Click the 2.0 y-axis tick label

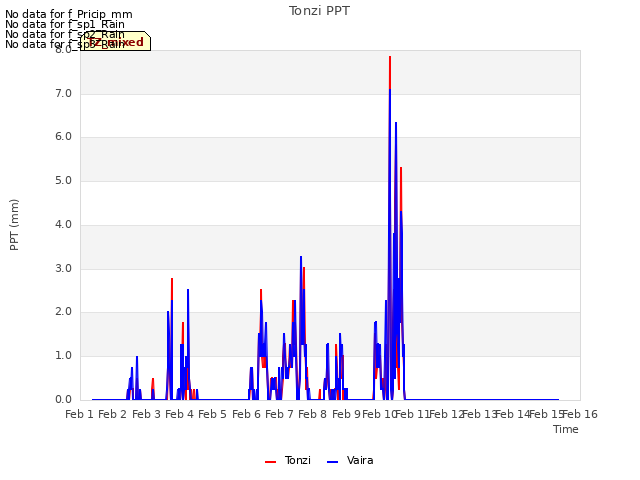[63, 312]
